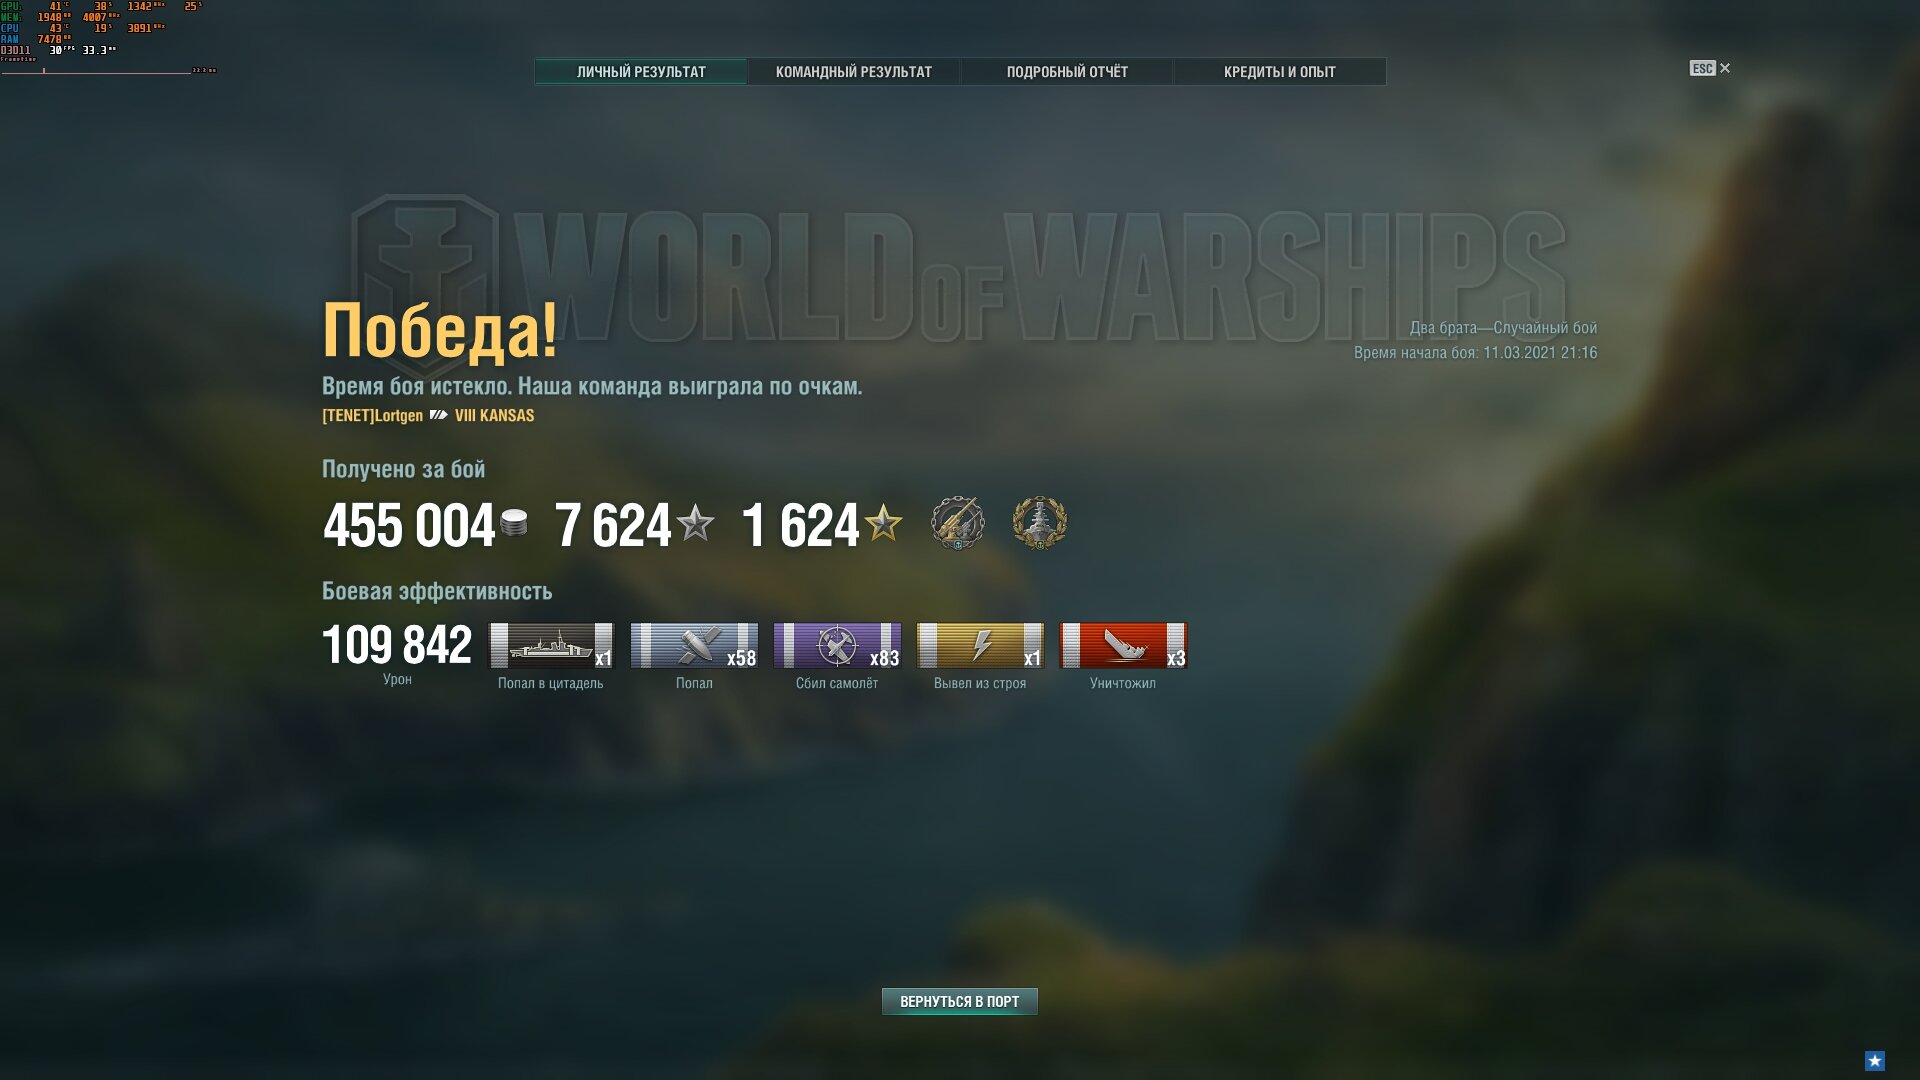
Task: Click the player name [TENET]Lortgen
Action: (372, 415)
